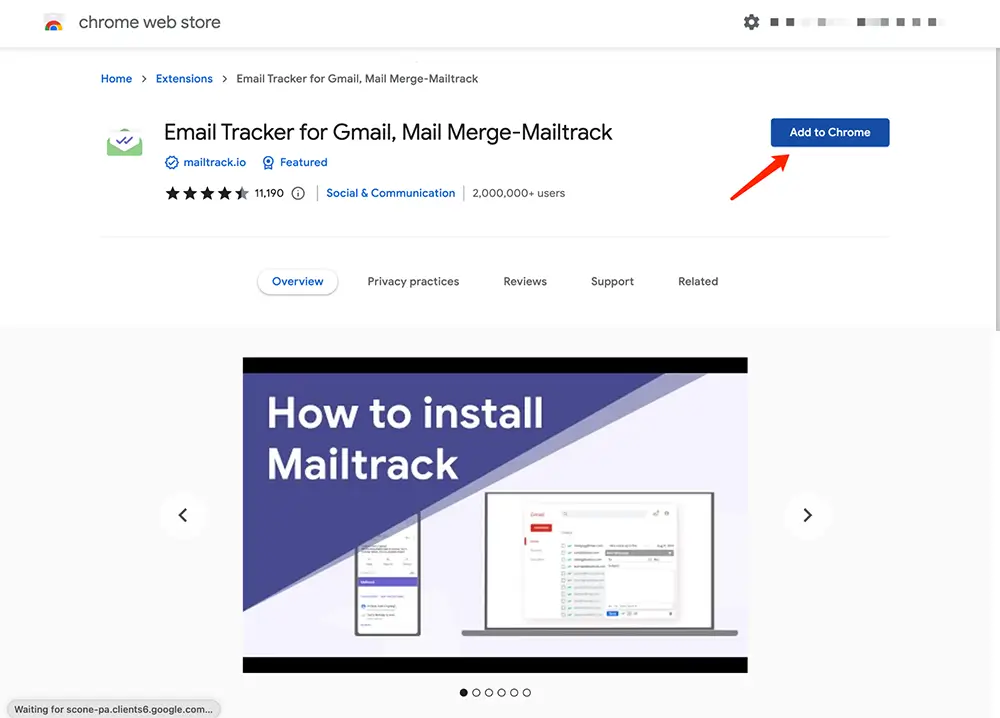
Task: Switch to Privacy practices tab
Action: (x=413, y=282)
